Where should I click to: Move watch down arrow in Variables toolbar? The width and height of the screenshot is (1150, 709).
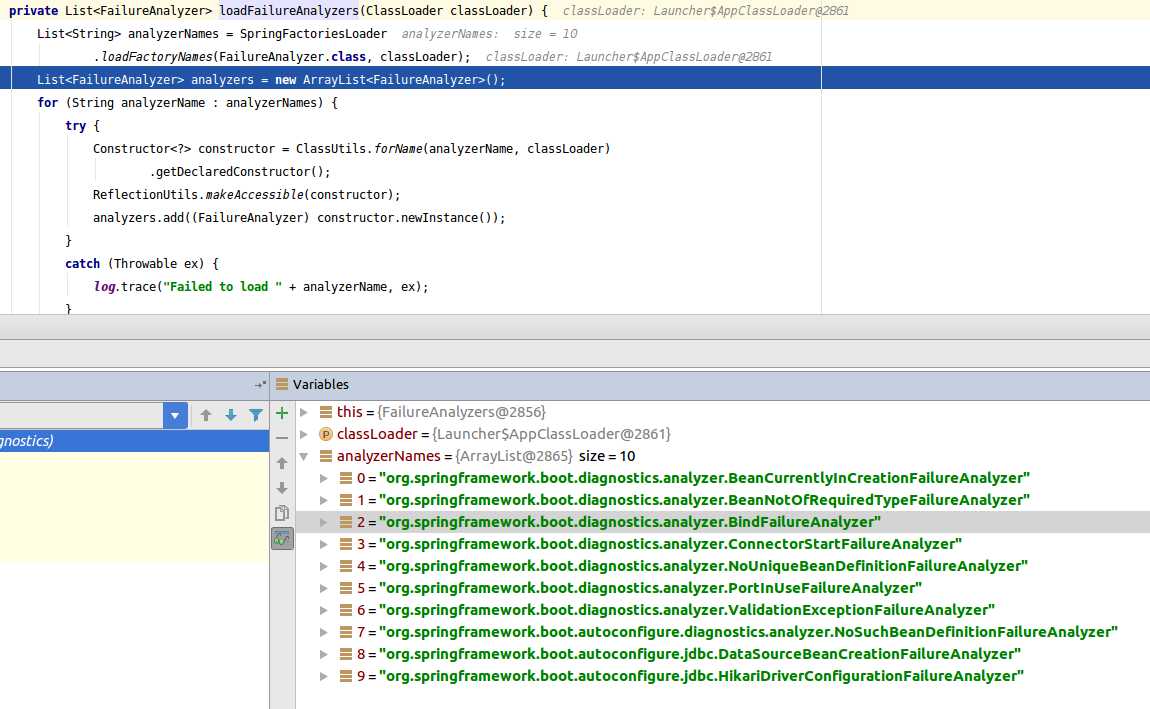pos(282,488)
